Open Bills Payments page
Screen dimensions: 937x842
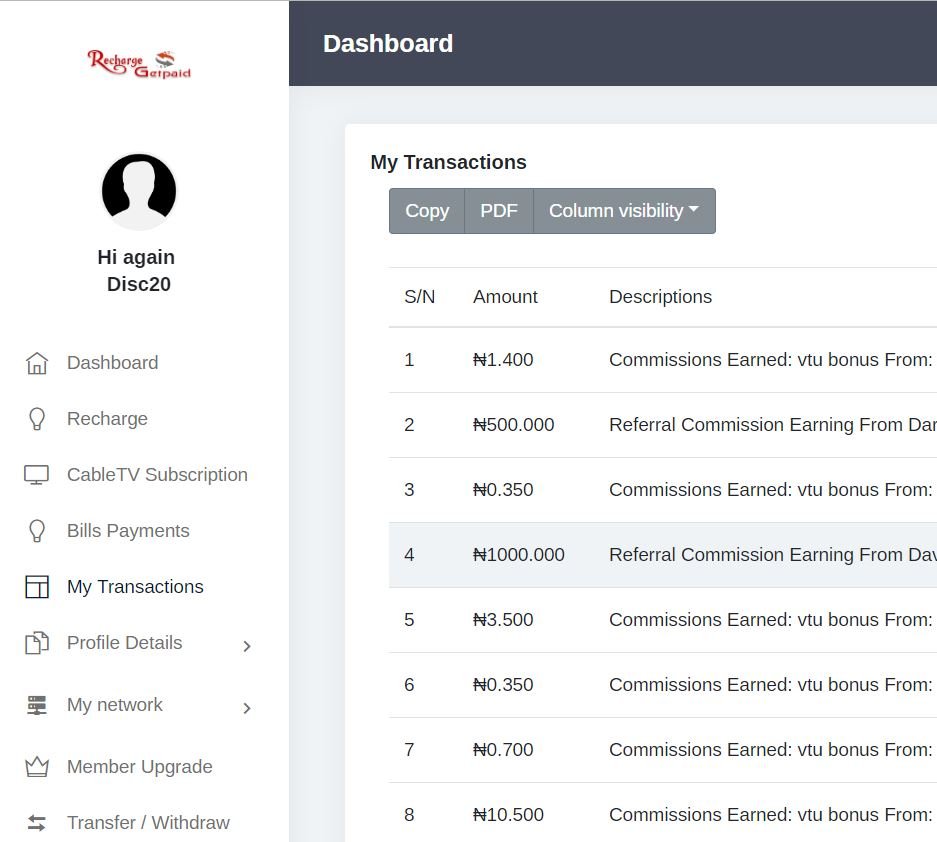click(x=128, y=531)
